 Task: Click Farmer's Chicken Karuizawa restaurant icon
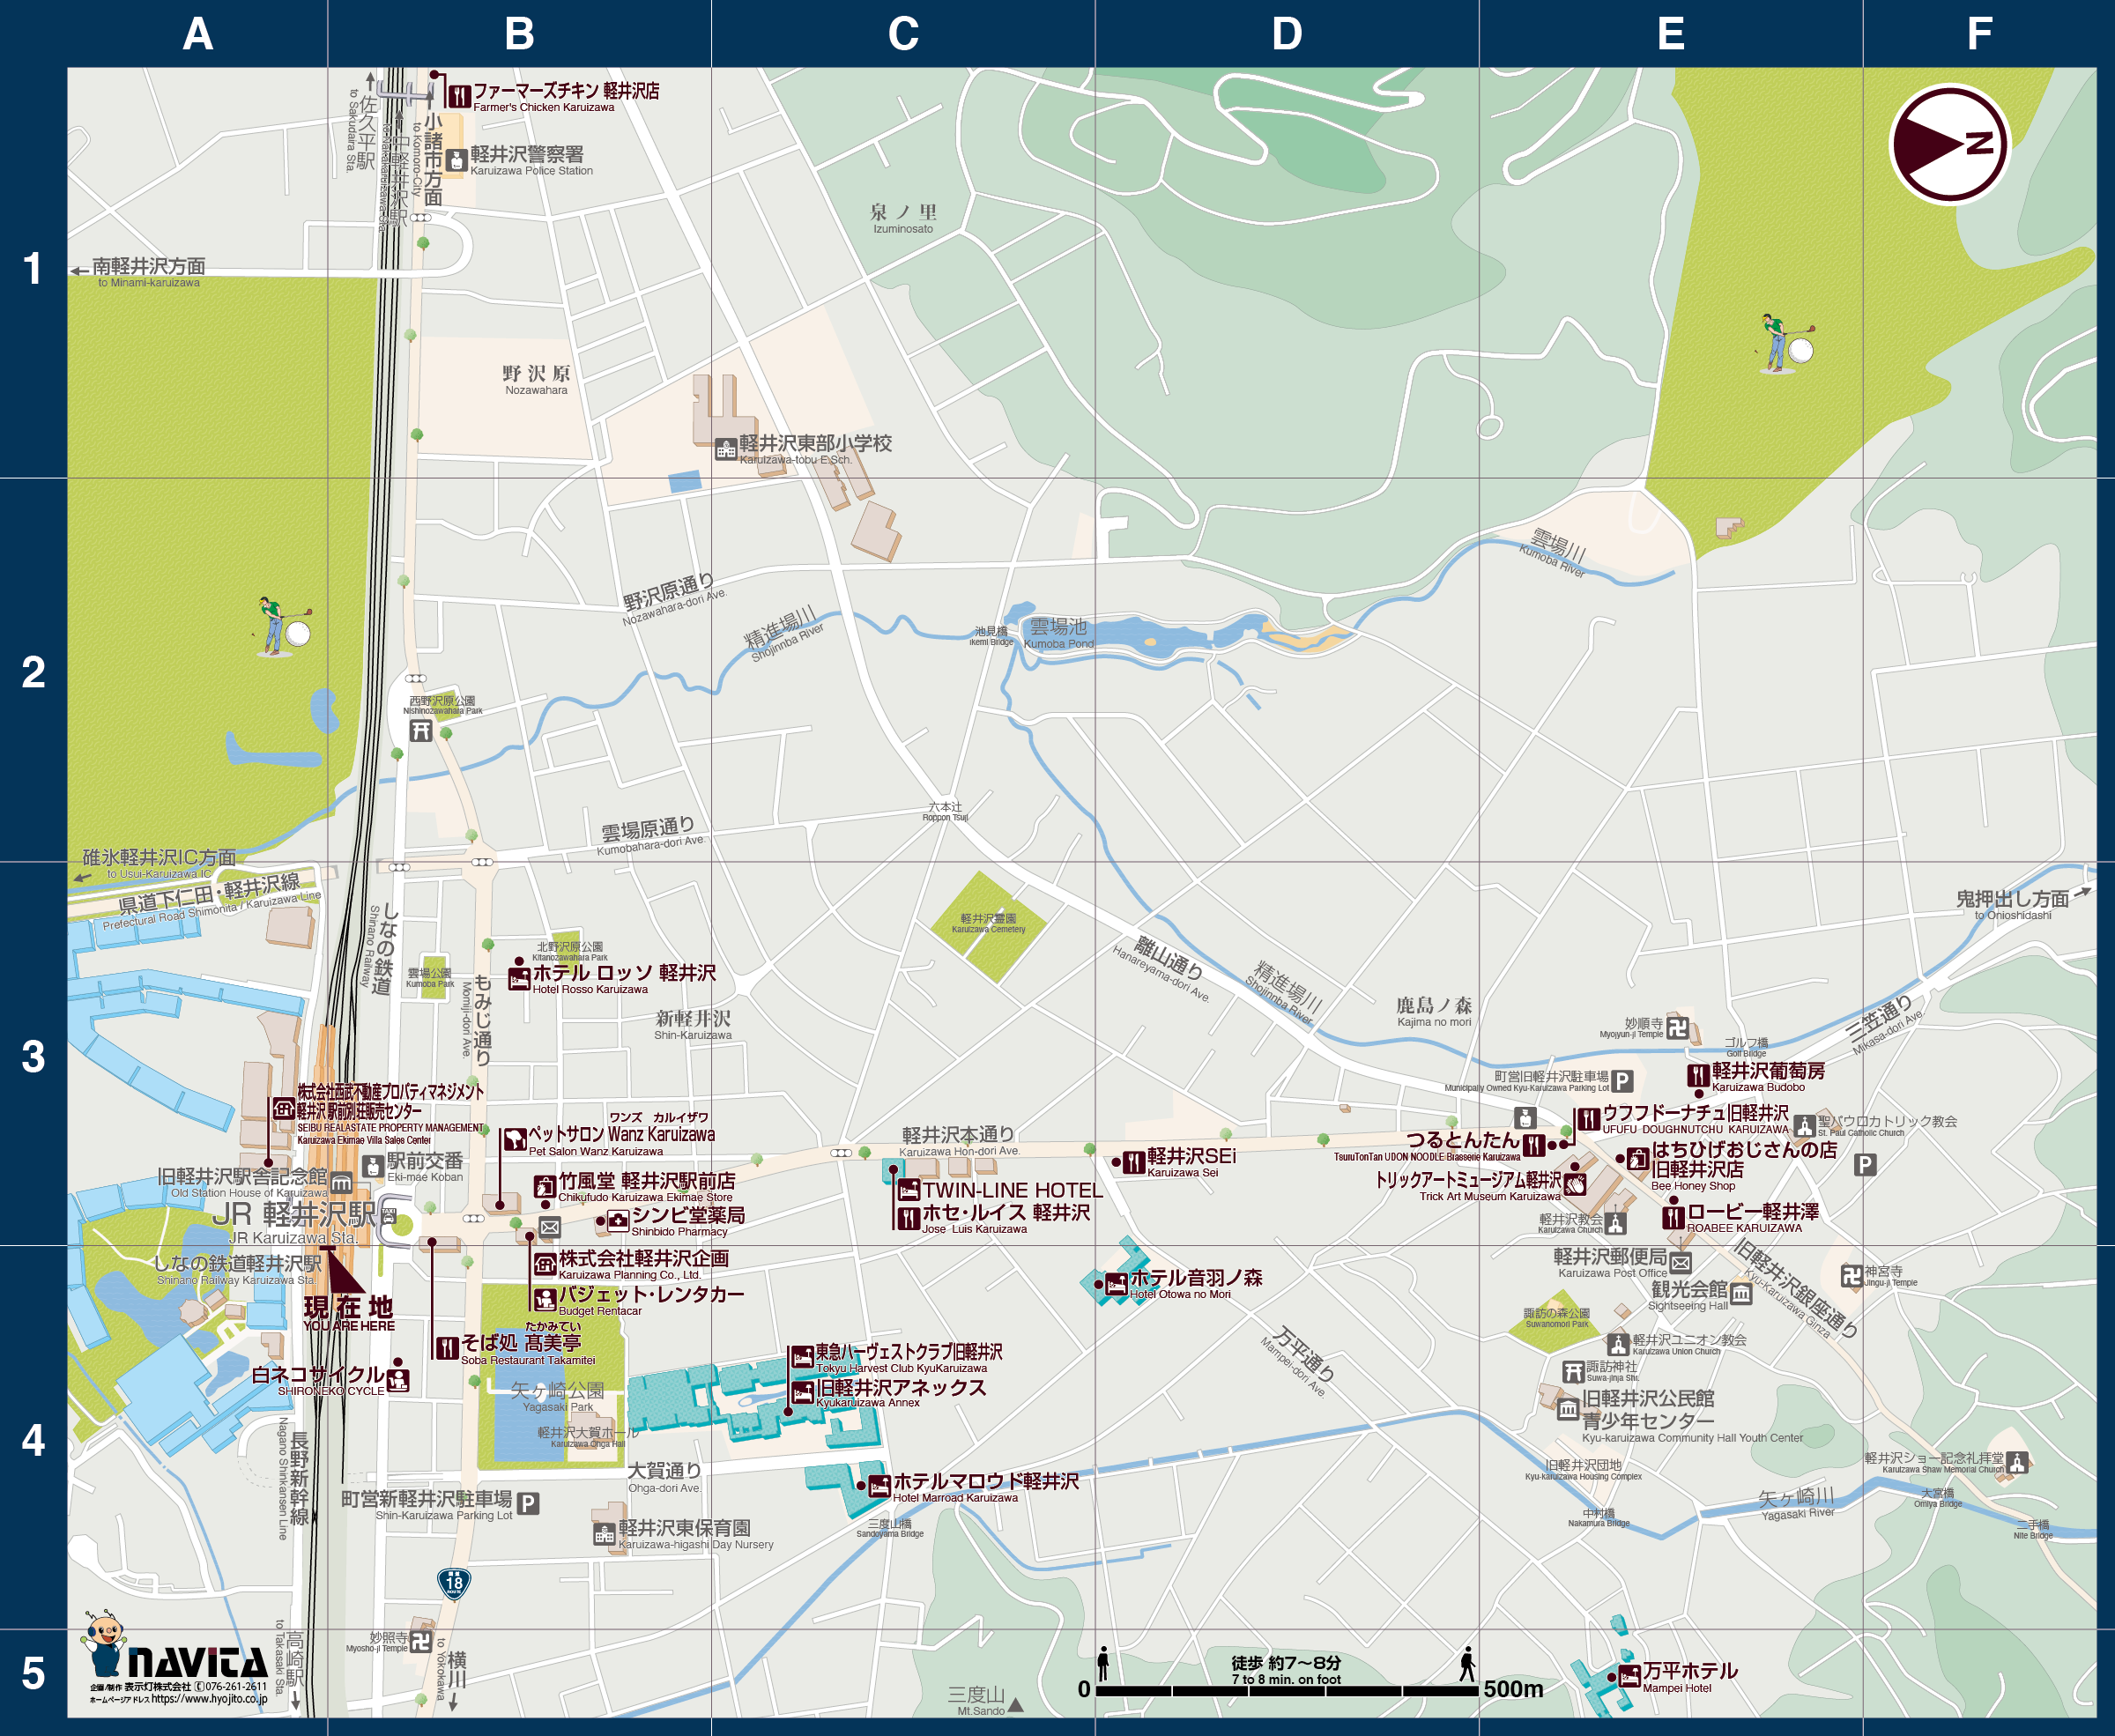(459, 96)
